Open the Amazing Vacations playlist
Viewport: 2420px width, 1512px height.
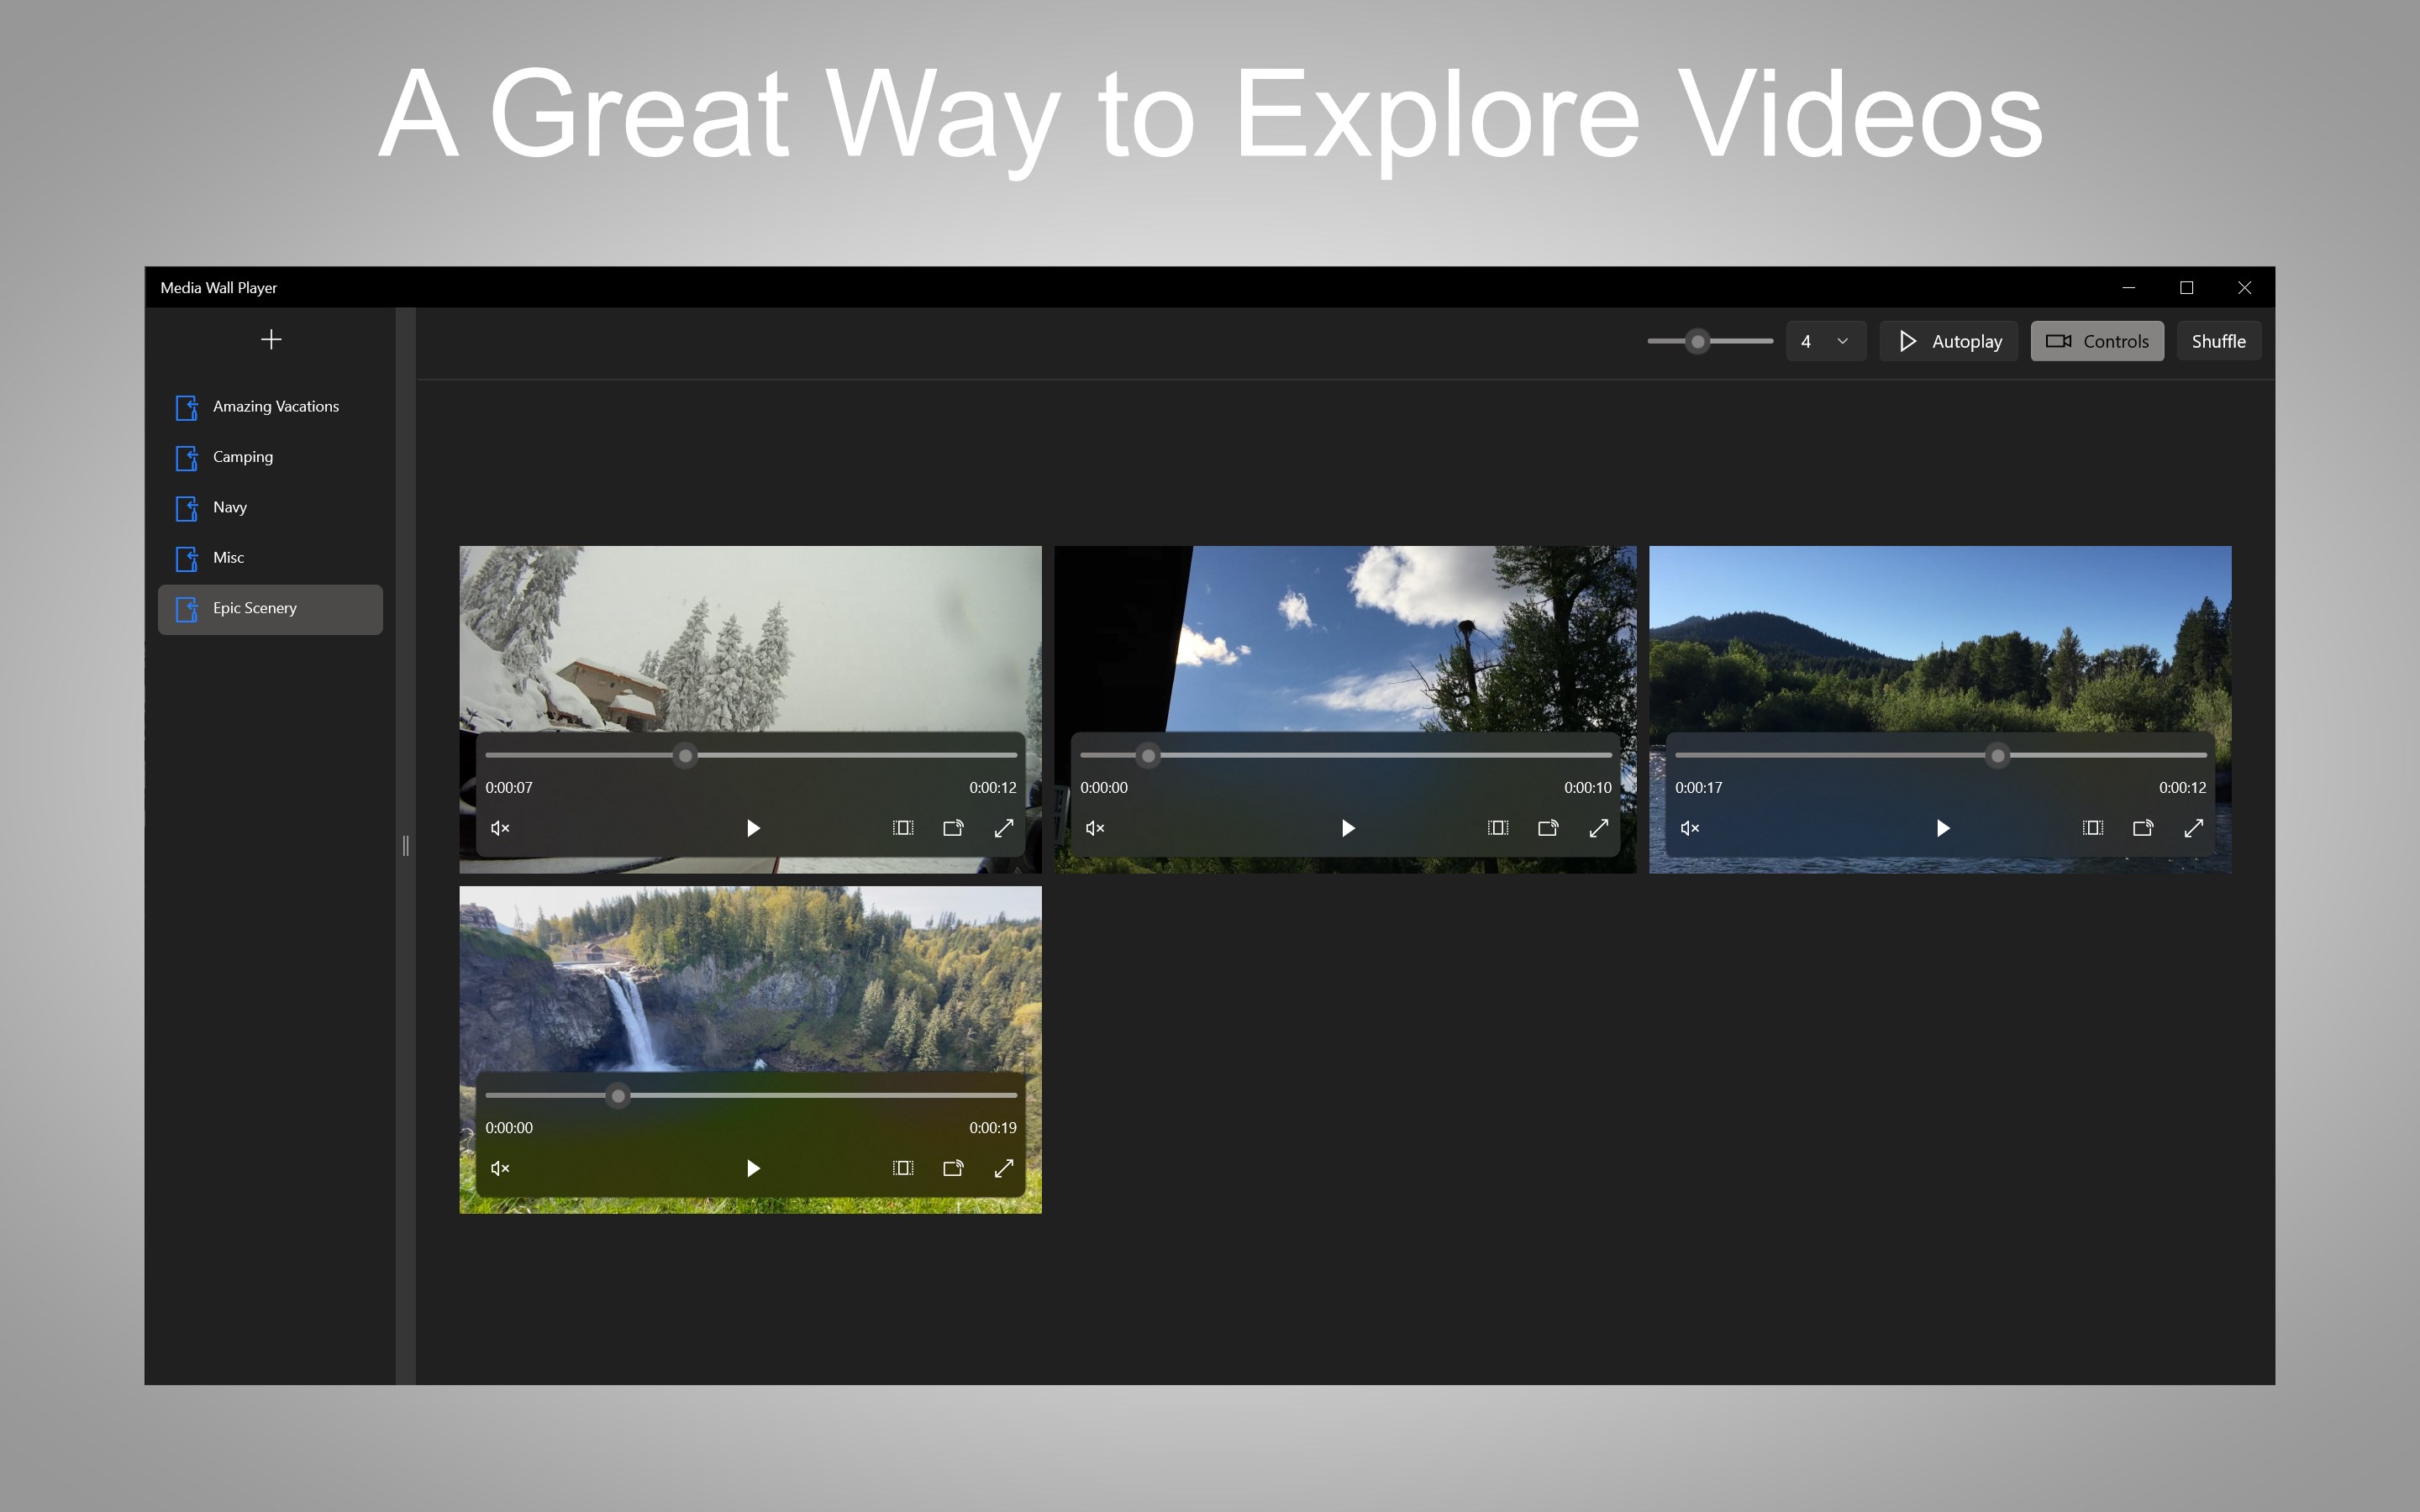click(275, 406)
